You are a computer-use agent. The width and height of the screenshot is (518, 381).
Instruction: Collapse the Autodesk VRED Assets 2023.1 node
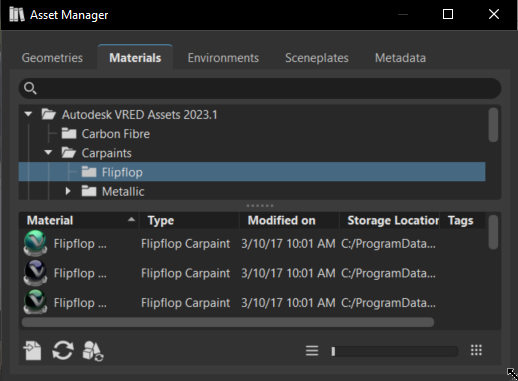(x=28, y=114)
